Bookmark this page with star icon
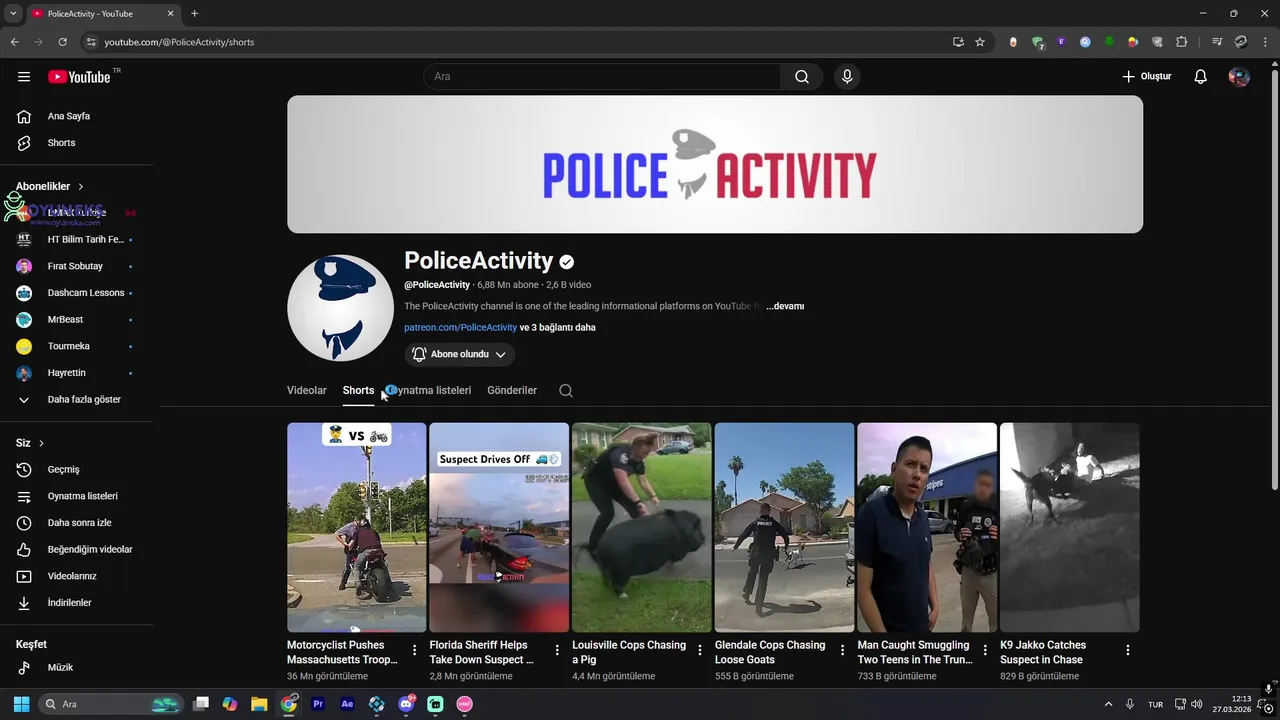Screen dimensions: 1280x720 980,42
